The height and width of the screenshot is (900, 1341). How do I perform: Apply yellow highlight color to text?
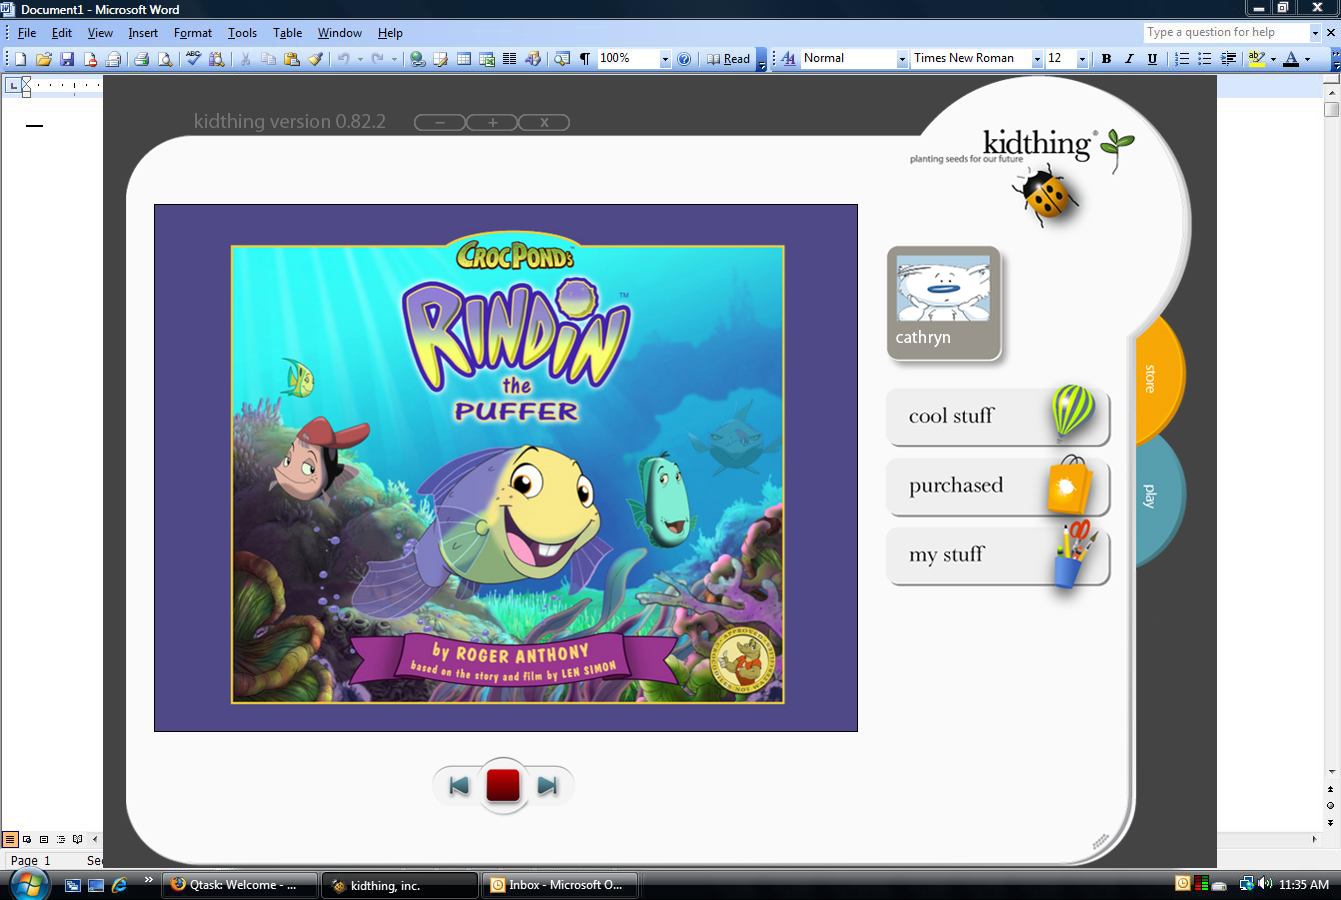click(1257, 59)
